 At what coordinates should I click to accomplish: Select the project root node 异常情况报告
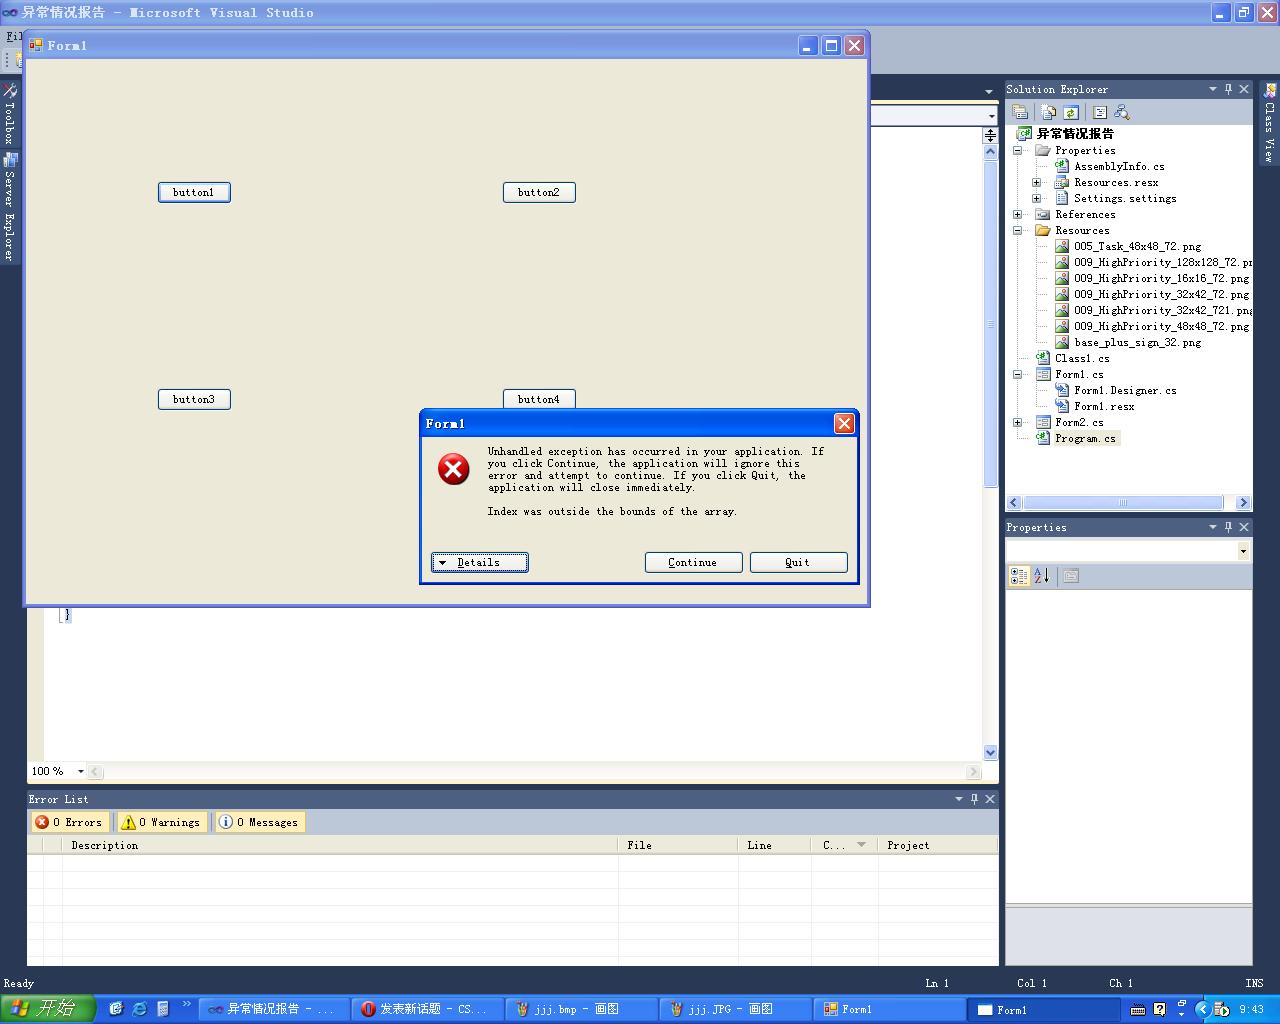point(1075,133)
